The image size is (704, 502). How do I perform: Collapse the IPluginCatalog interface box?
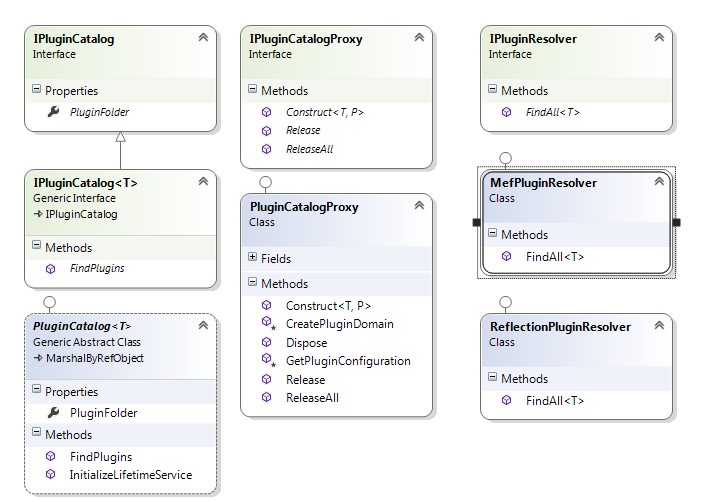click(203, 38)
